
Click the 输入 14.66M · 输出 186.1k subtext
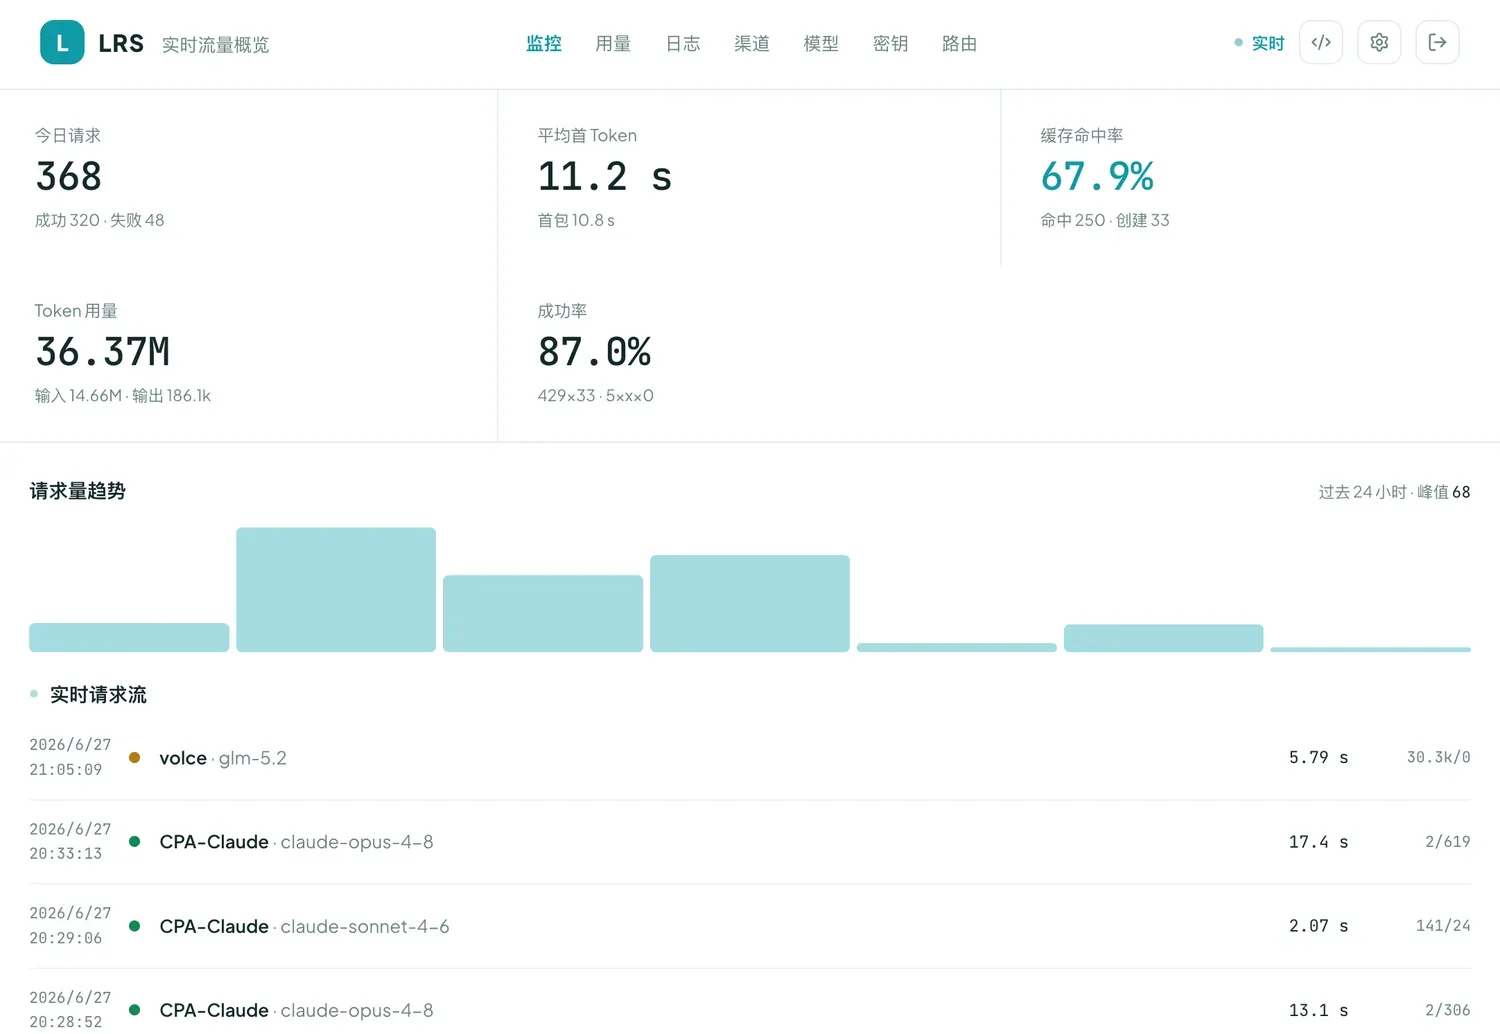pyautogui.click(x=123, y=396)
